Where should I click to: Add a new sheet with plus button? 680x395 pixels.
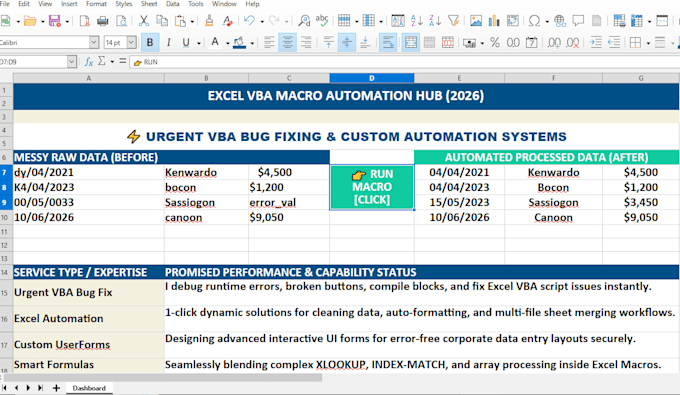[x=56, y=388]
